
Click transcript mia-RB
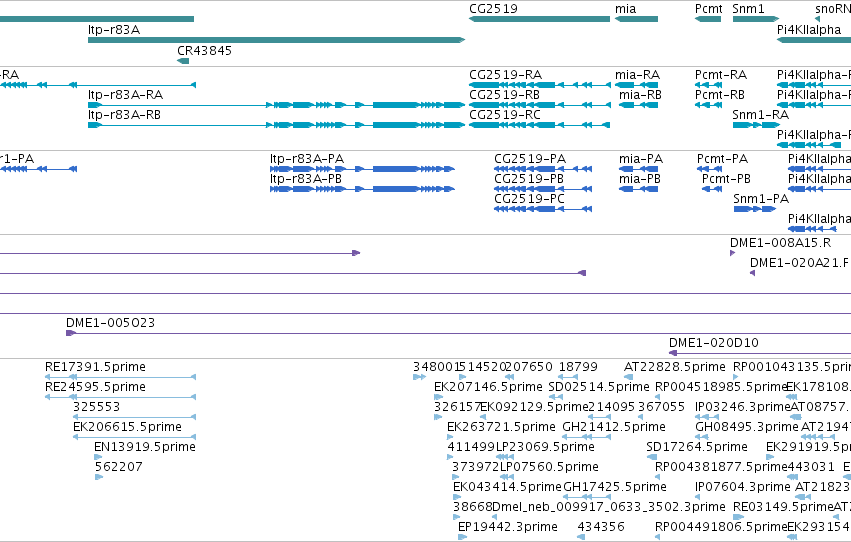click(x=638, y=105)
